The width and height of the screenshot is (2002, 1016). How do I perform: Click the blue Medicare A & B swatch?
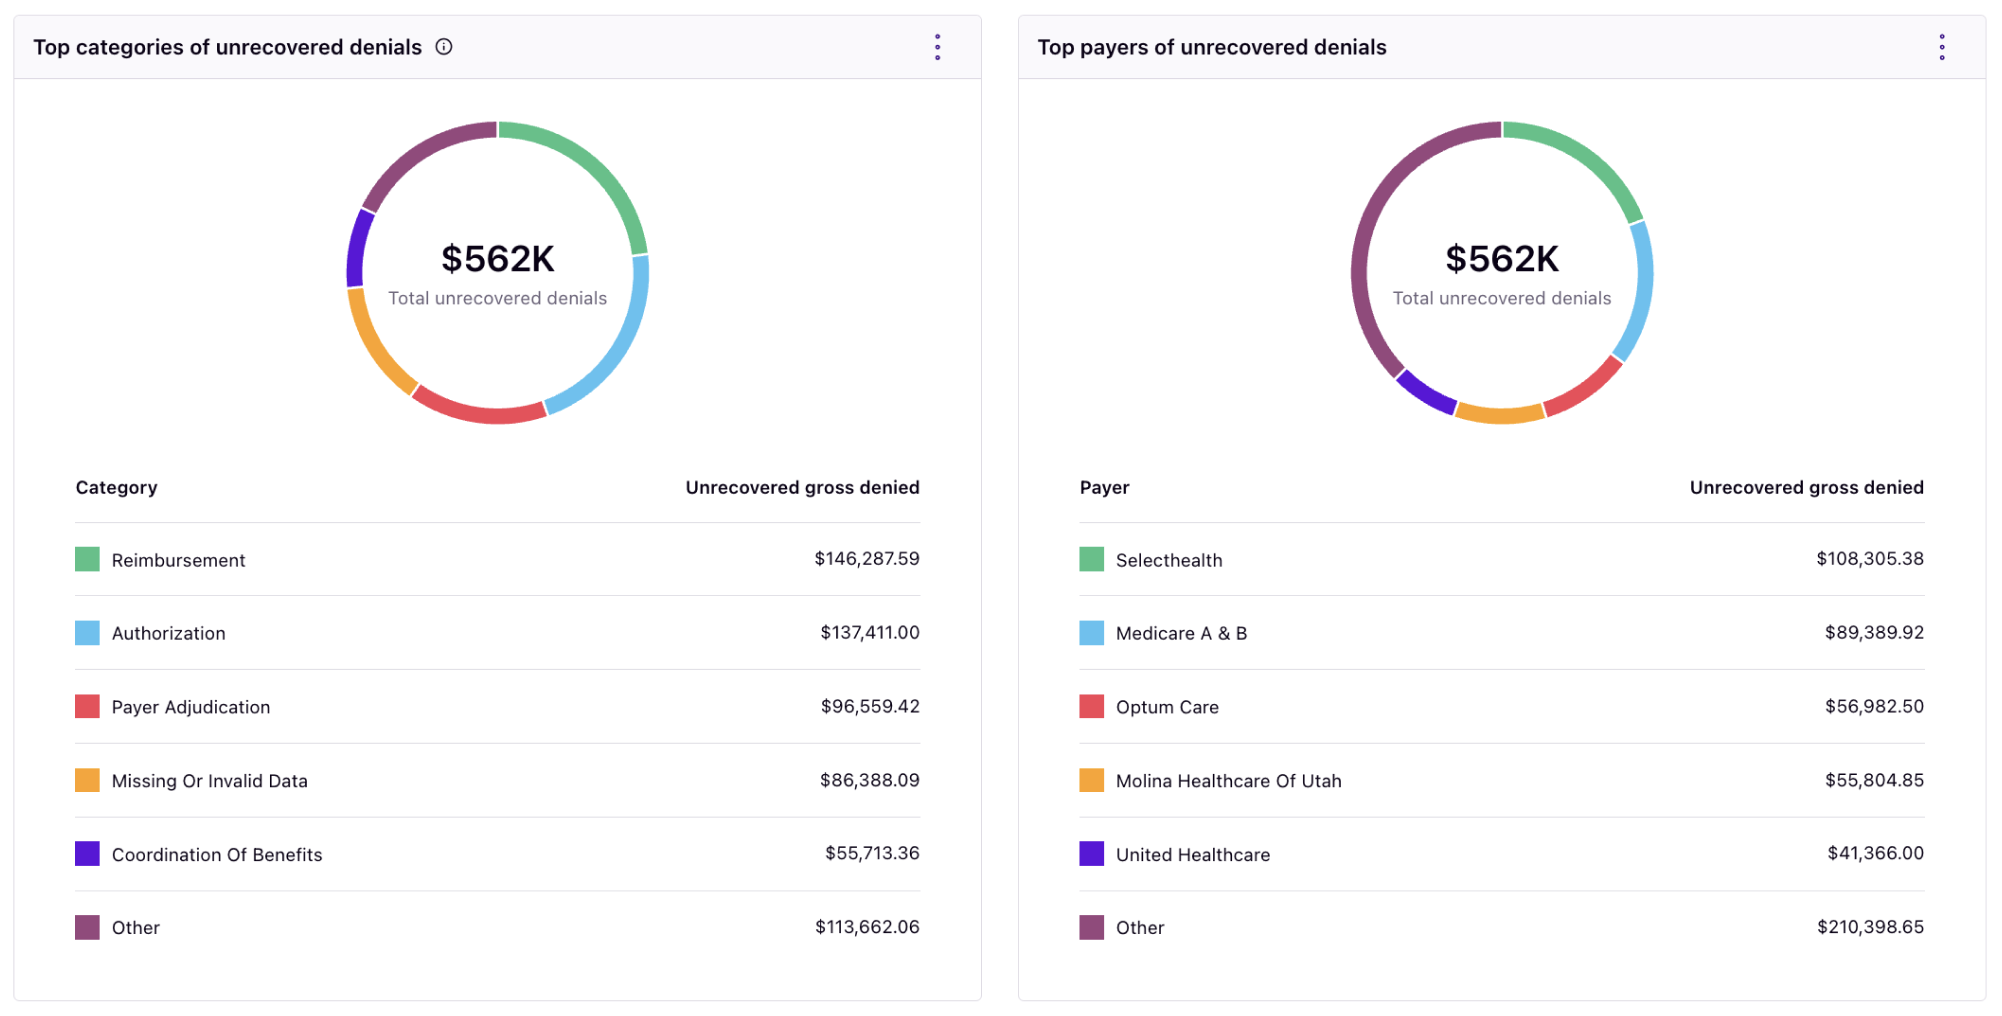pyautogui.click(x=1091, y=633)
